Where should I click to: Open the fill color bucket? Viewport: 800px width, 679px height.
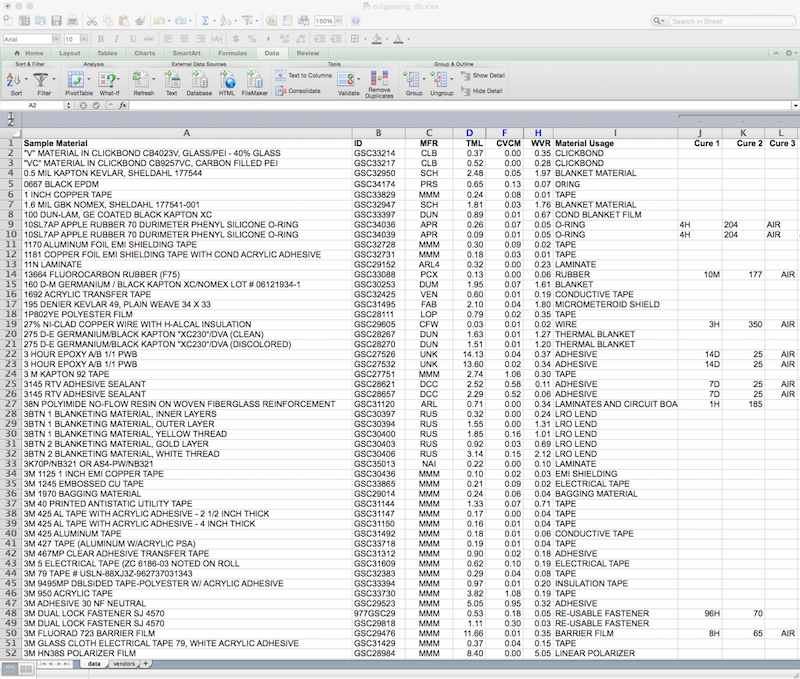click(x=377, y=39)
